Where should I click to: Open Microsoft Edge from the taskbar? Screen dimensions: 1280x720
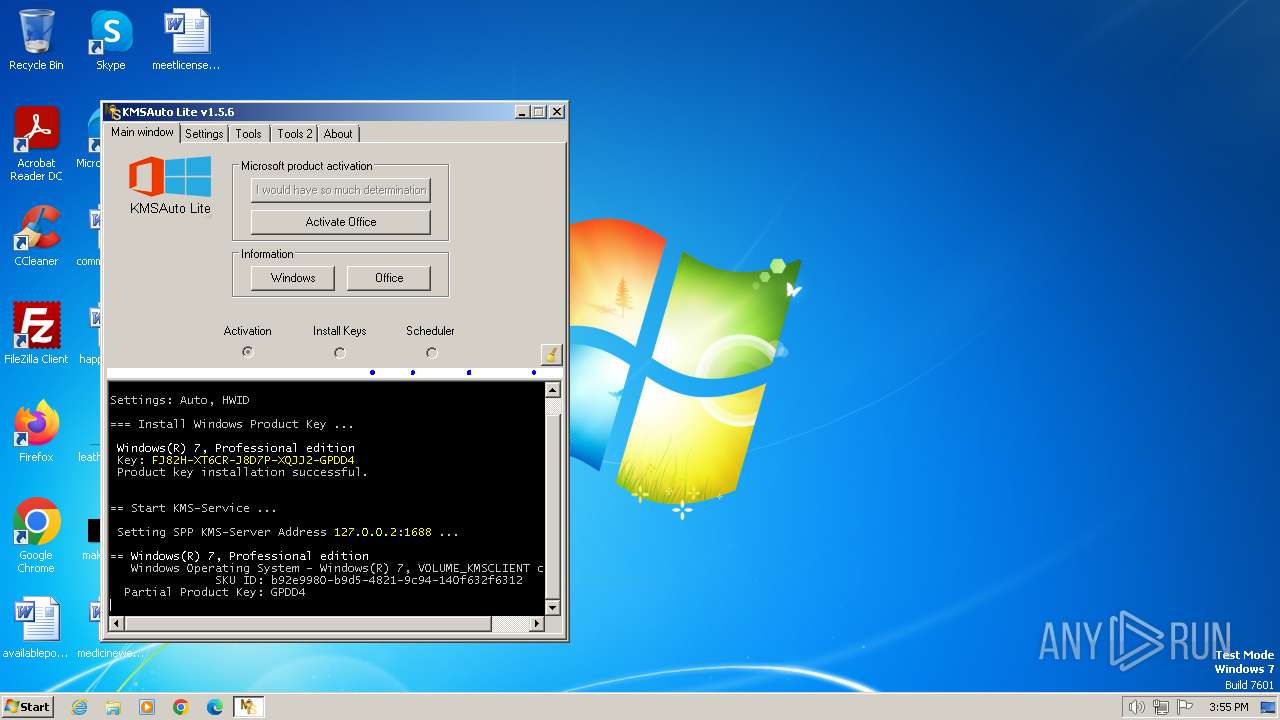pos(215,707)
